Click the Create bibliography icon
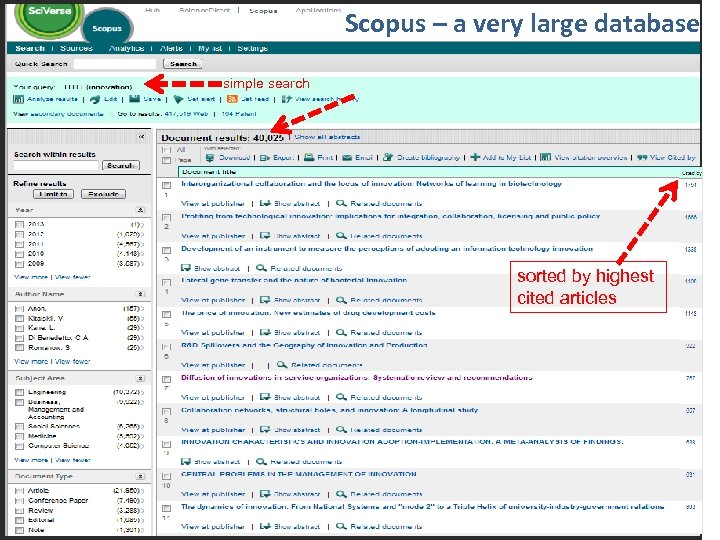Image resolution: width=720 pixels, height=540 pixels. [x=388, y=158]
